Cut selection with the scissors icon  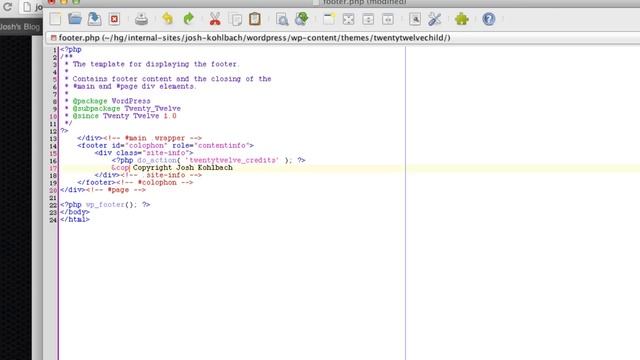[x=215, y=19]
